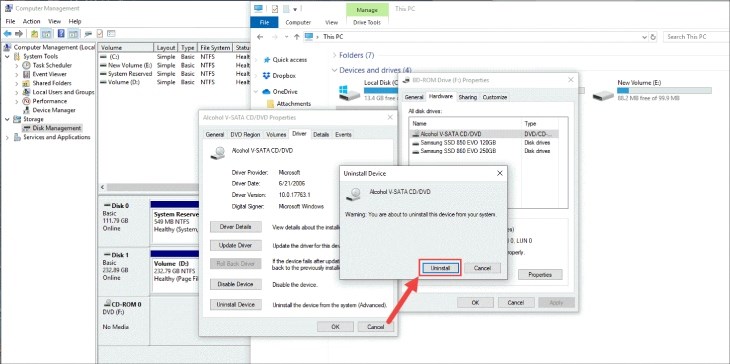Viewport: 730px width, 364px height.
Task: Click the blue Help toolbar icon
Action: (x=61, y=34)
